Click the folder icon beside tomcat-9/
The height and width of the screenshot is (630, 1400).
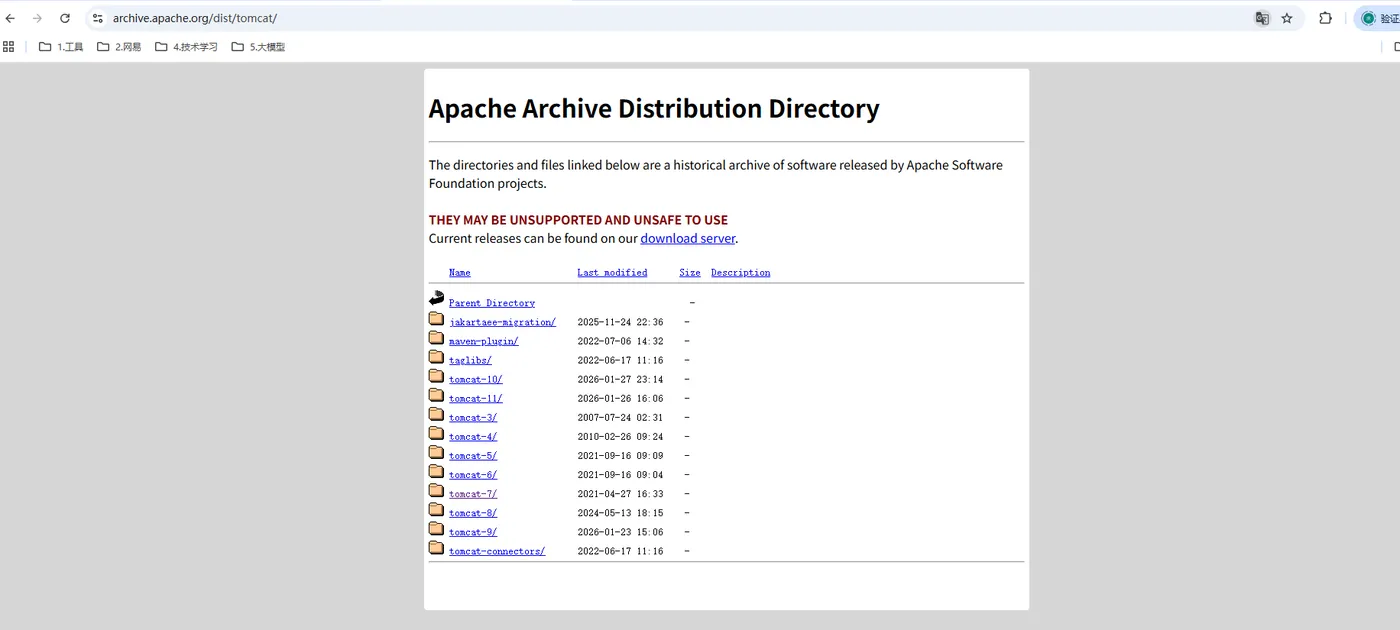point(436,527)
